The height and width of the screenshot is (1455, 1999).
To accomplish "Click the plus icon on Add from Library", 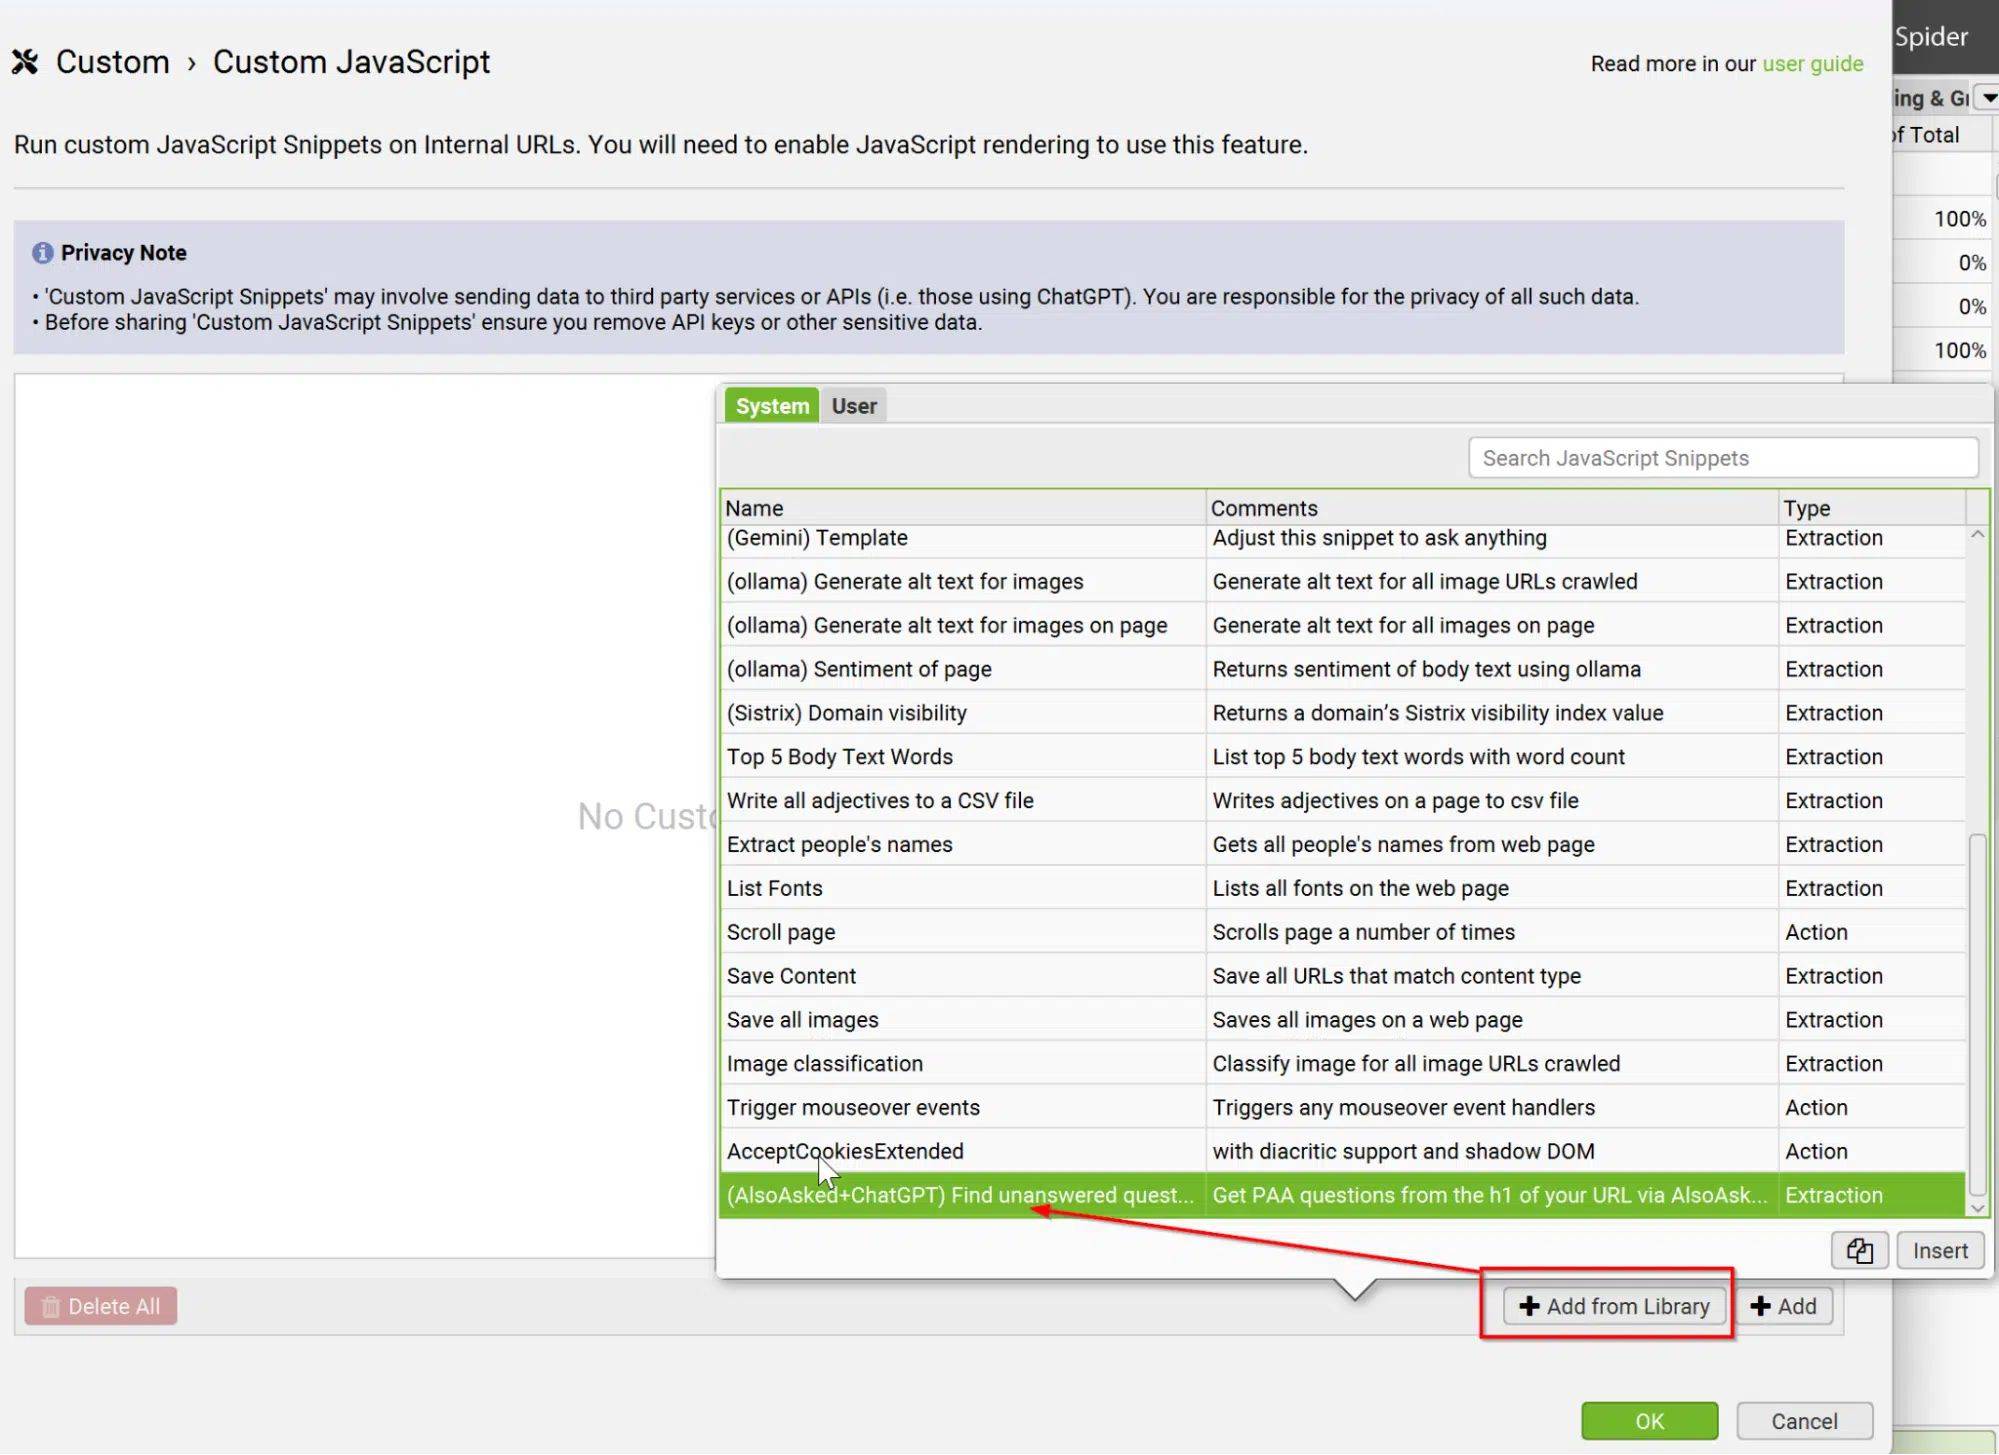I will point(1528,1306).
